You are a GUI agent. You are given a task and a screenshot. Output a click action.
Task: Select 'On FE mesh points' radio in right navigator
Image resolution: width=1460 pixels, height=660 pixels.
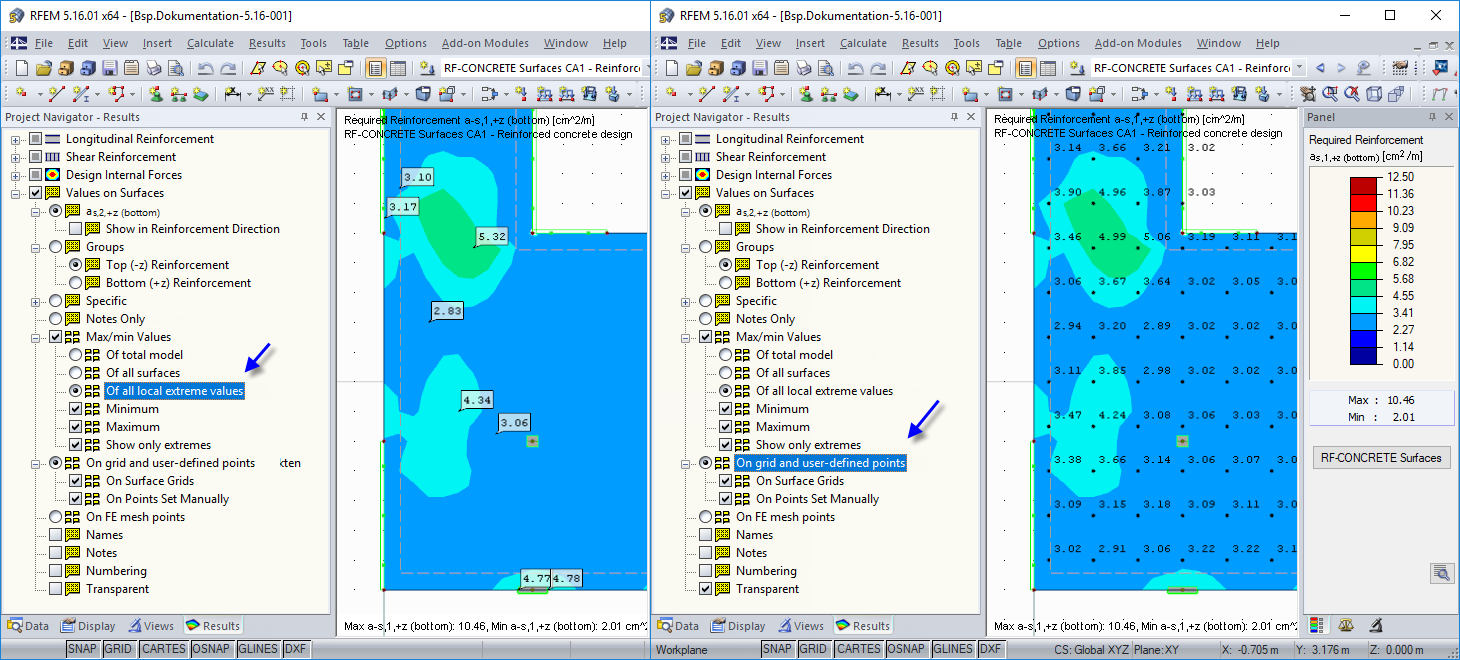(x=706, y=517)
